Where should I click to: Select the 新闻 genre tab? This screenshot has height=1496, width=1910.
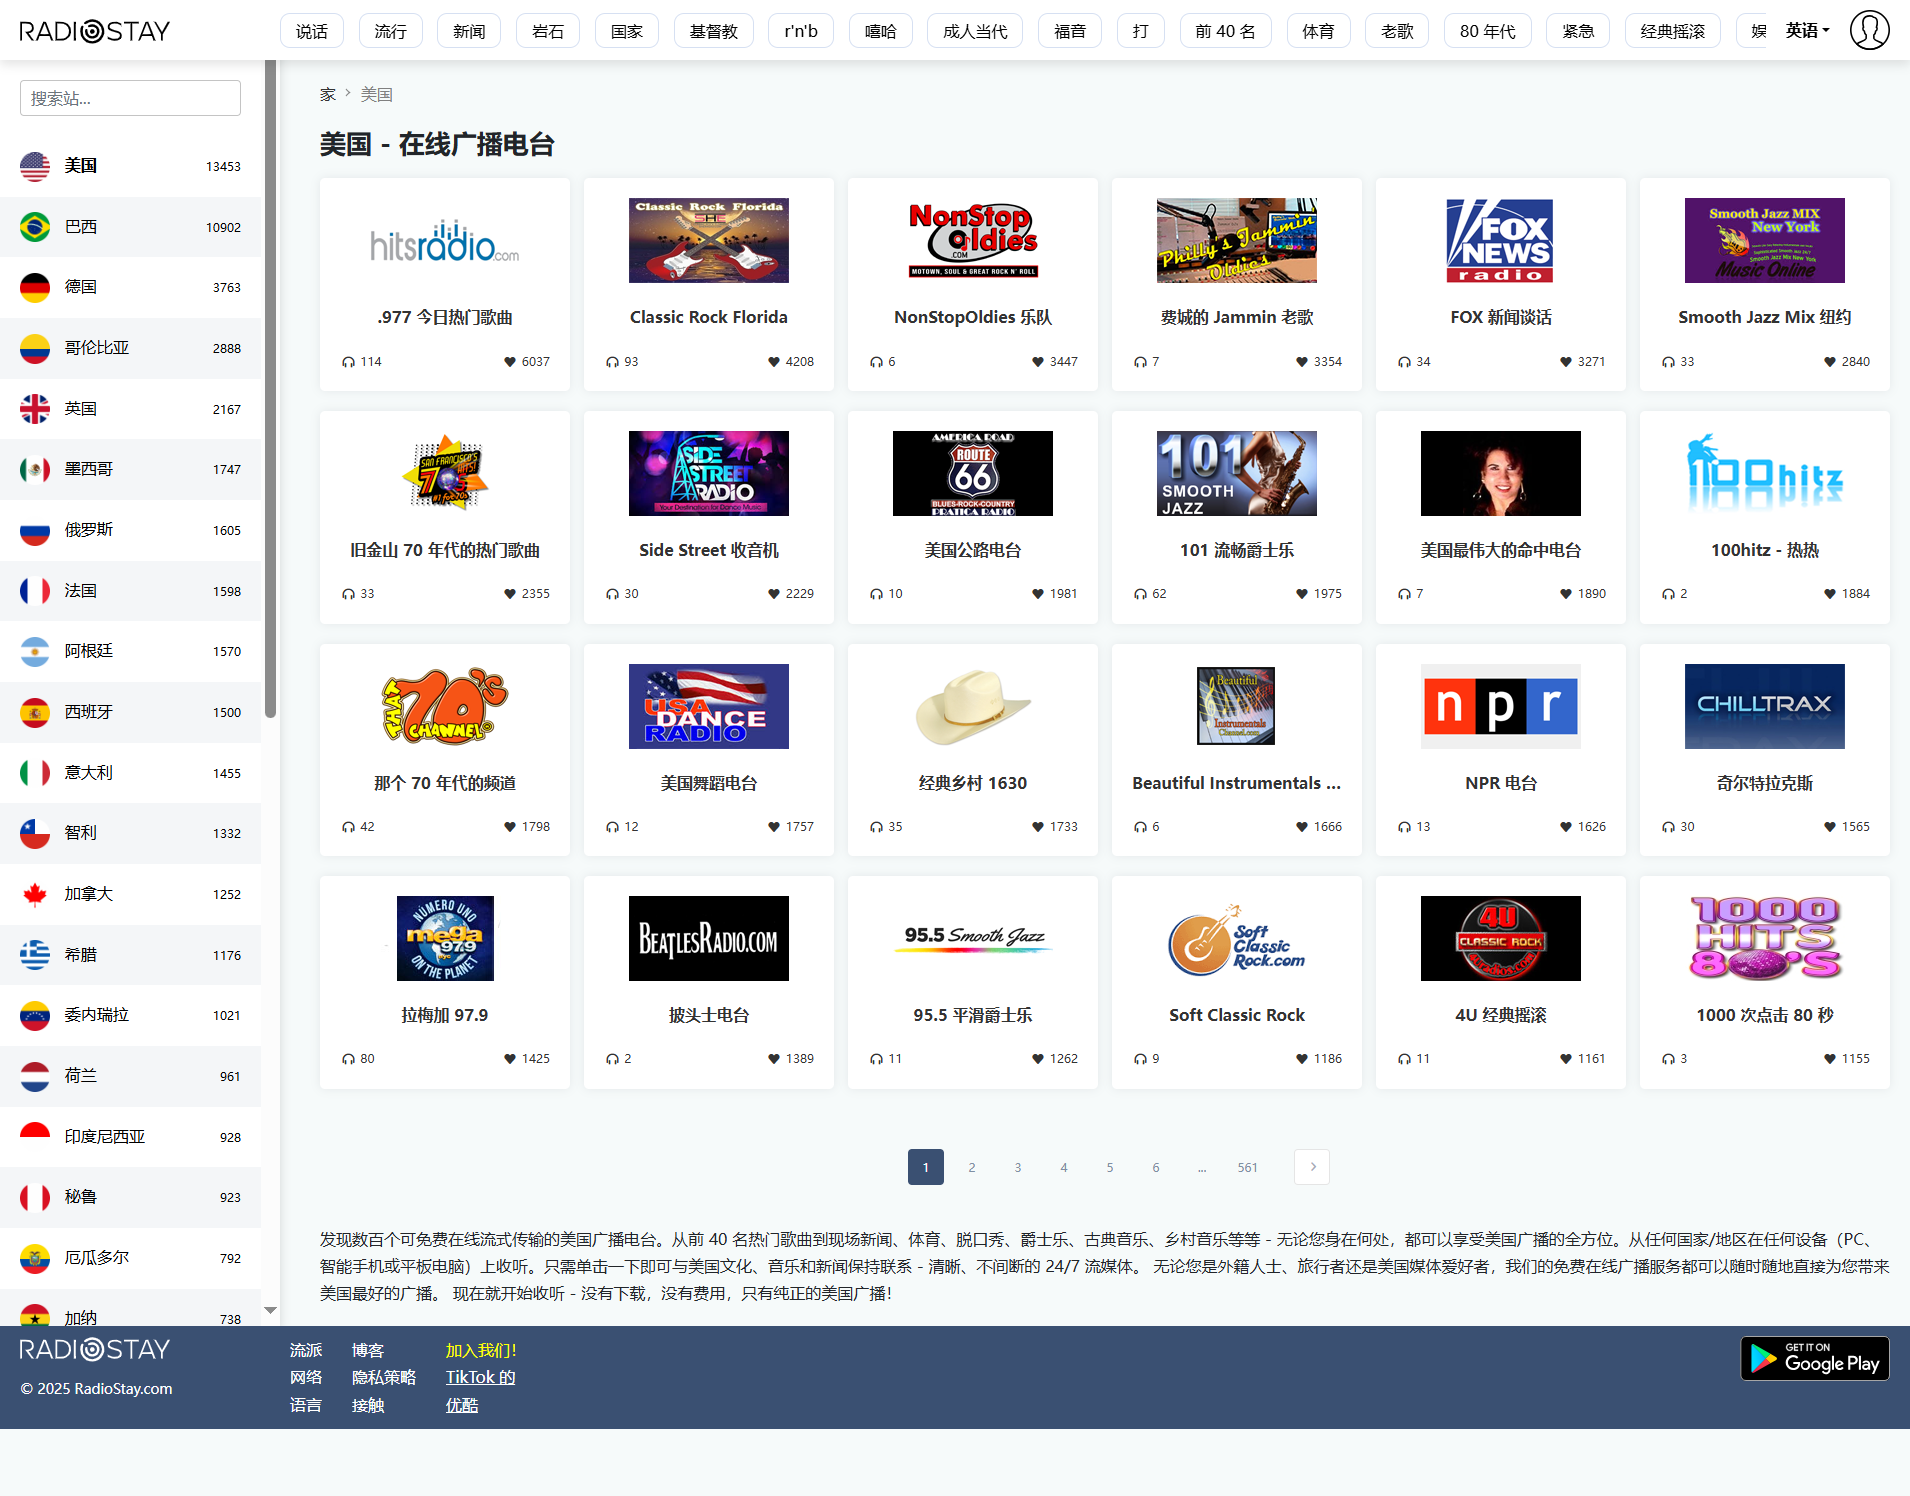468,31
